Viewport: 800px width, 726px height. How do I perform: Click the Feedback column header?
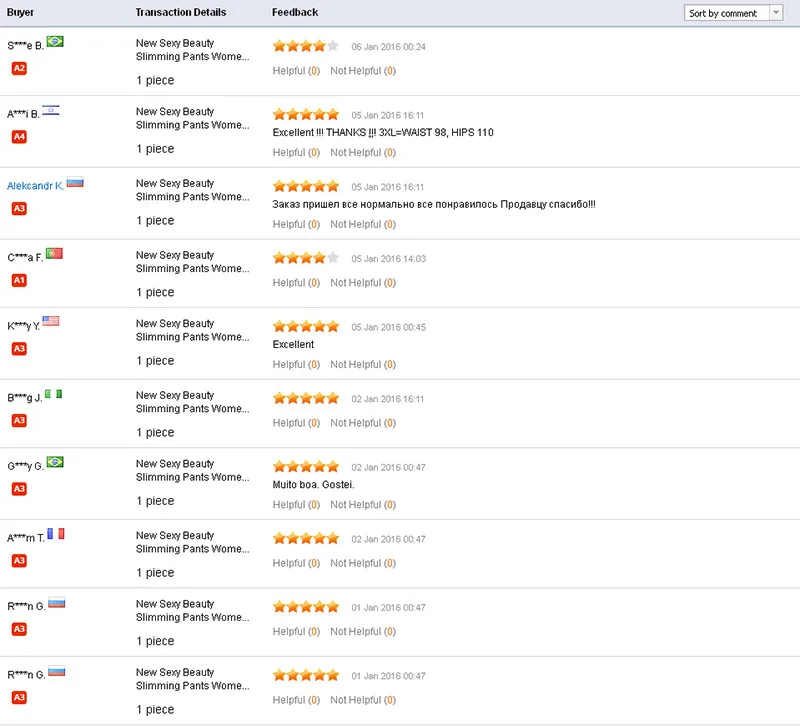[295, 12]
